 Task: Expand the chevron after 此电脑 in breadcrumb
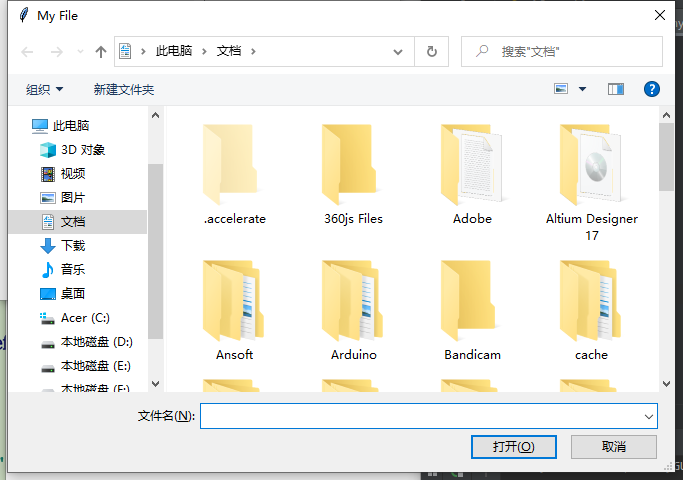coord(204,51)
